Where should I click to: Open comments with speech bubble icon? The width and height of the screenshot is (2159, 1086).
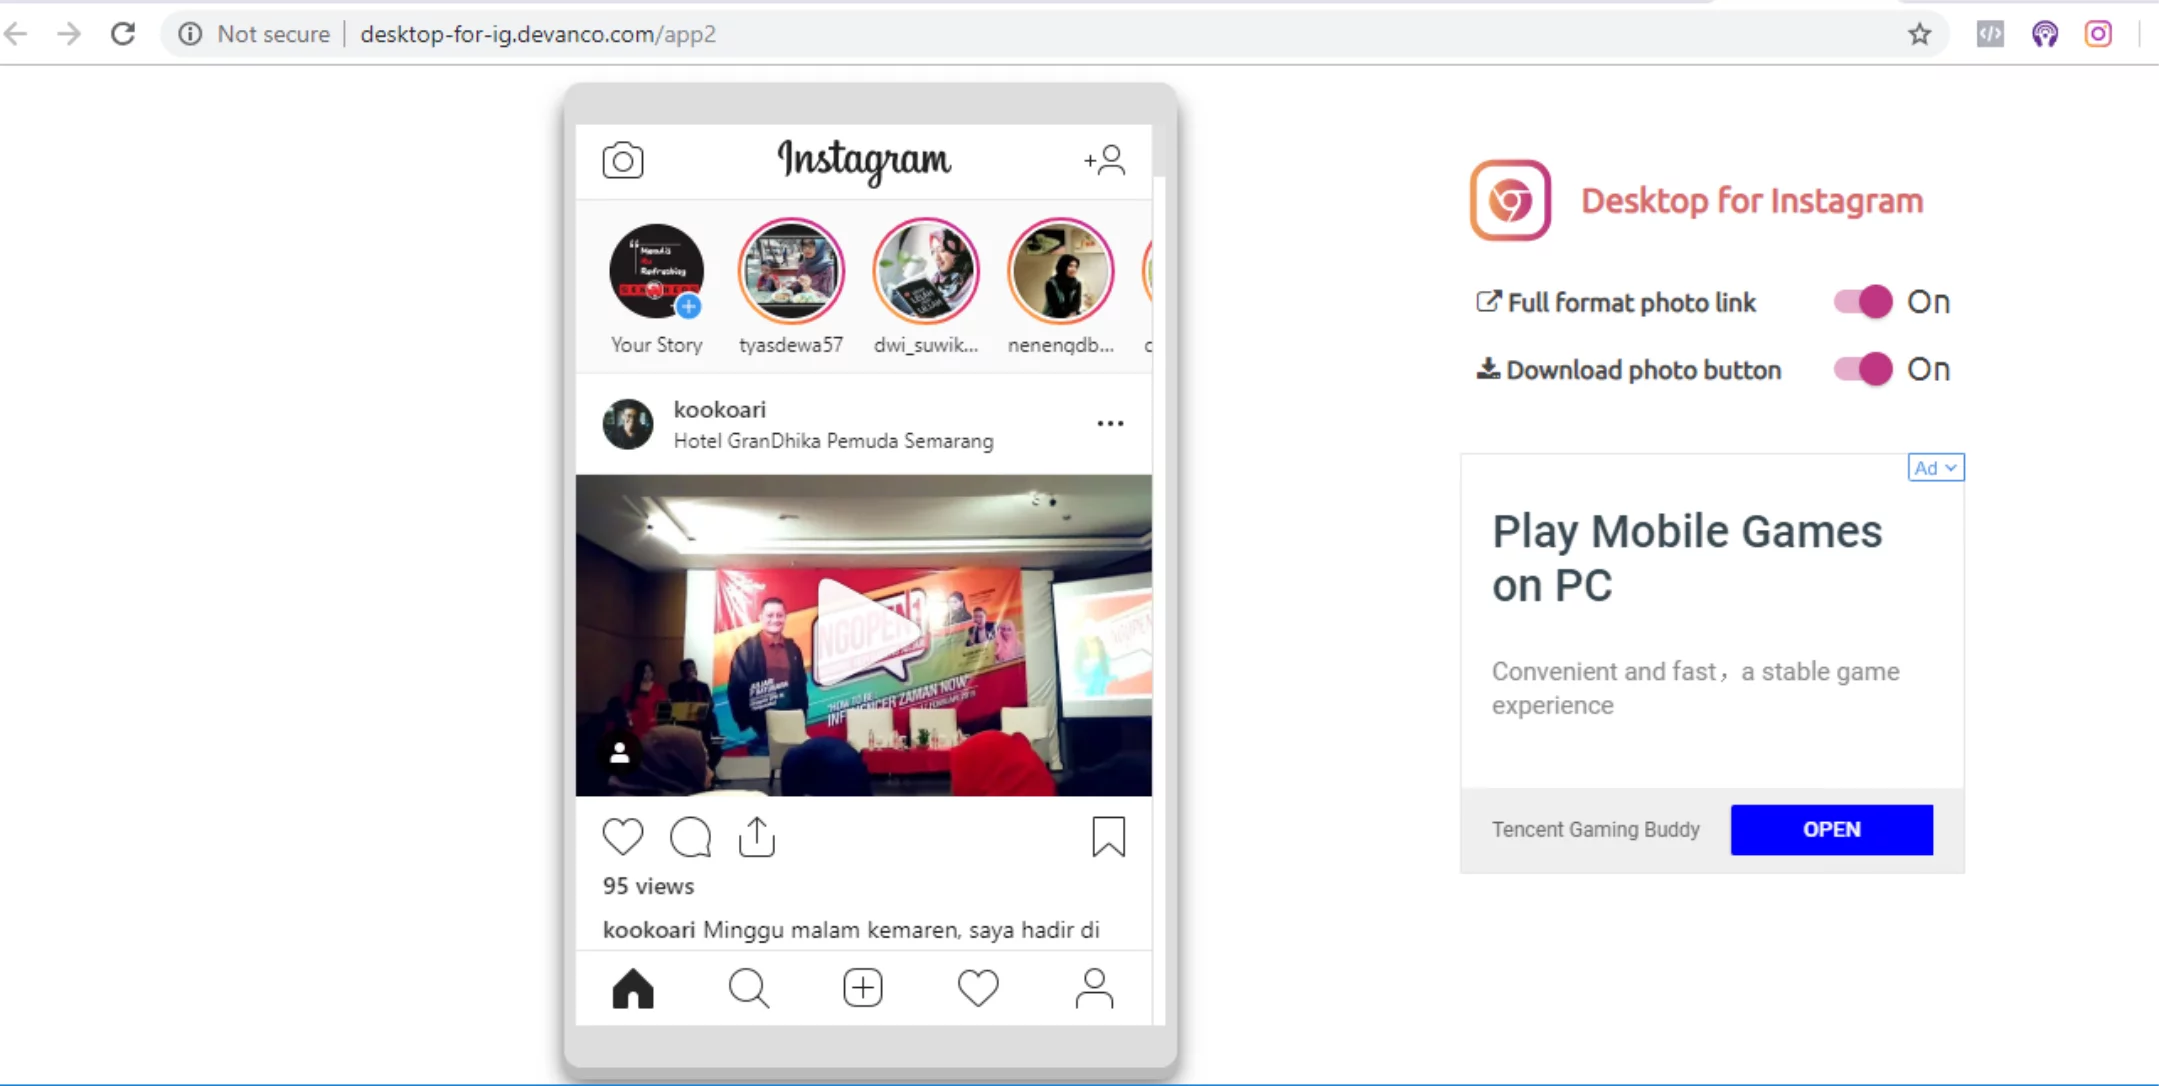click(x=690, y=837)
